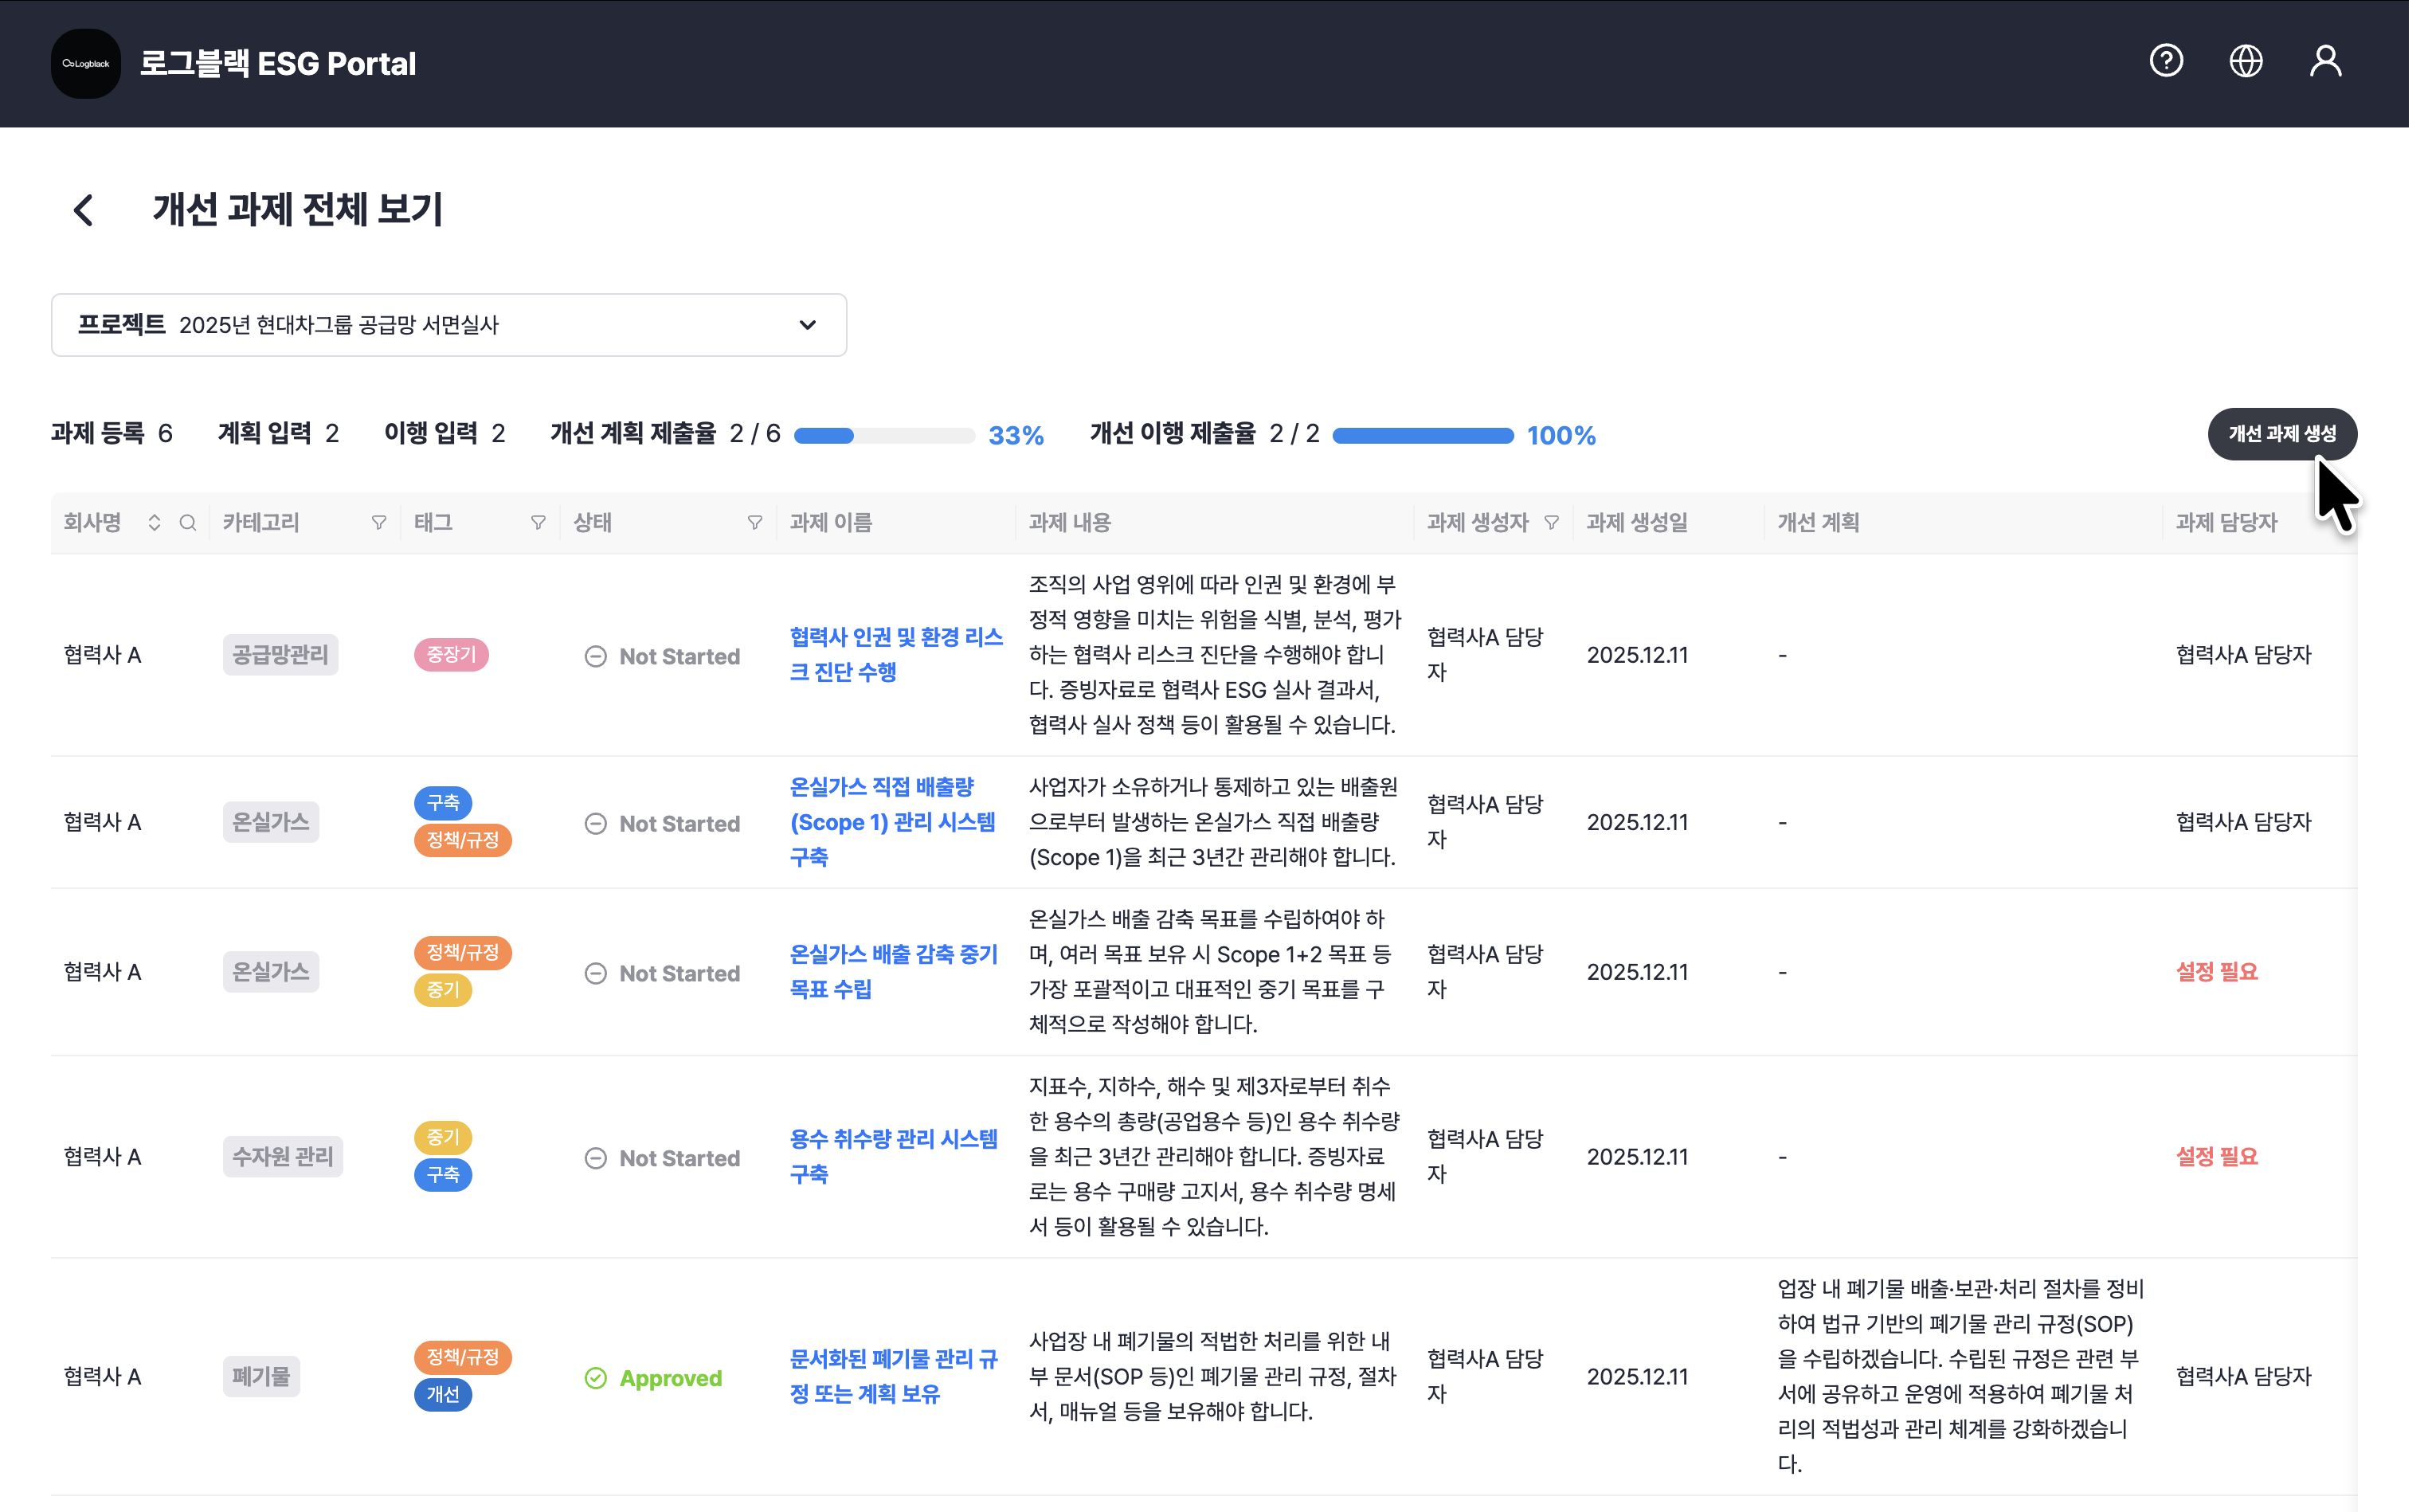2428x1512 pixels.
Task: Click the 개선 과제 생성 button
Action: point(2281,434)
